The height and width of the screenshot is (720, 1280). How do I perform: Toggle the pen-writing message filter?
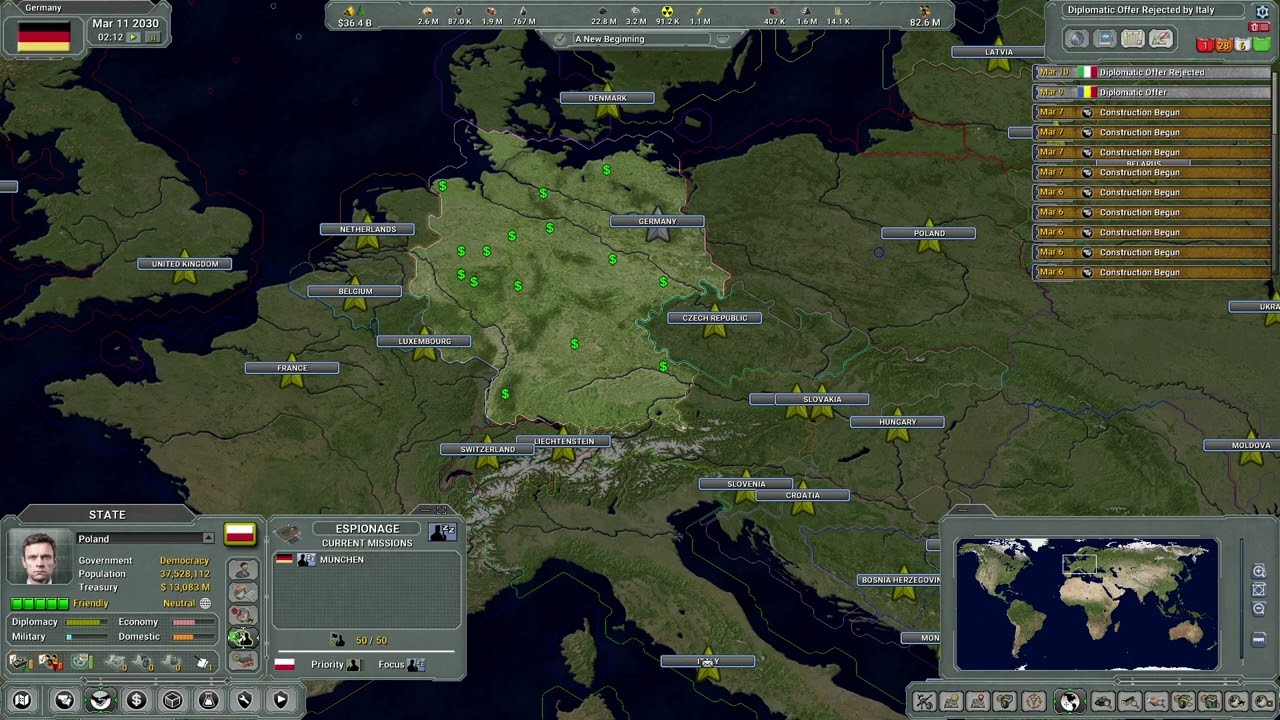(1160, 39)
